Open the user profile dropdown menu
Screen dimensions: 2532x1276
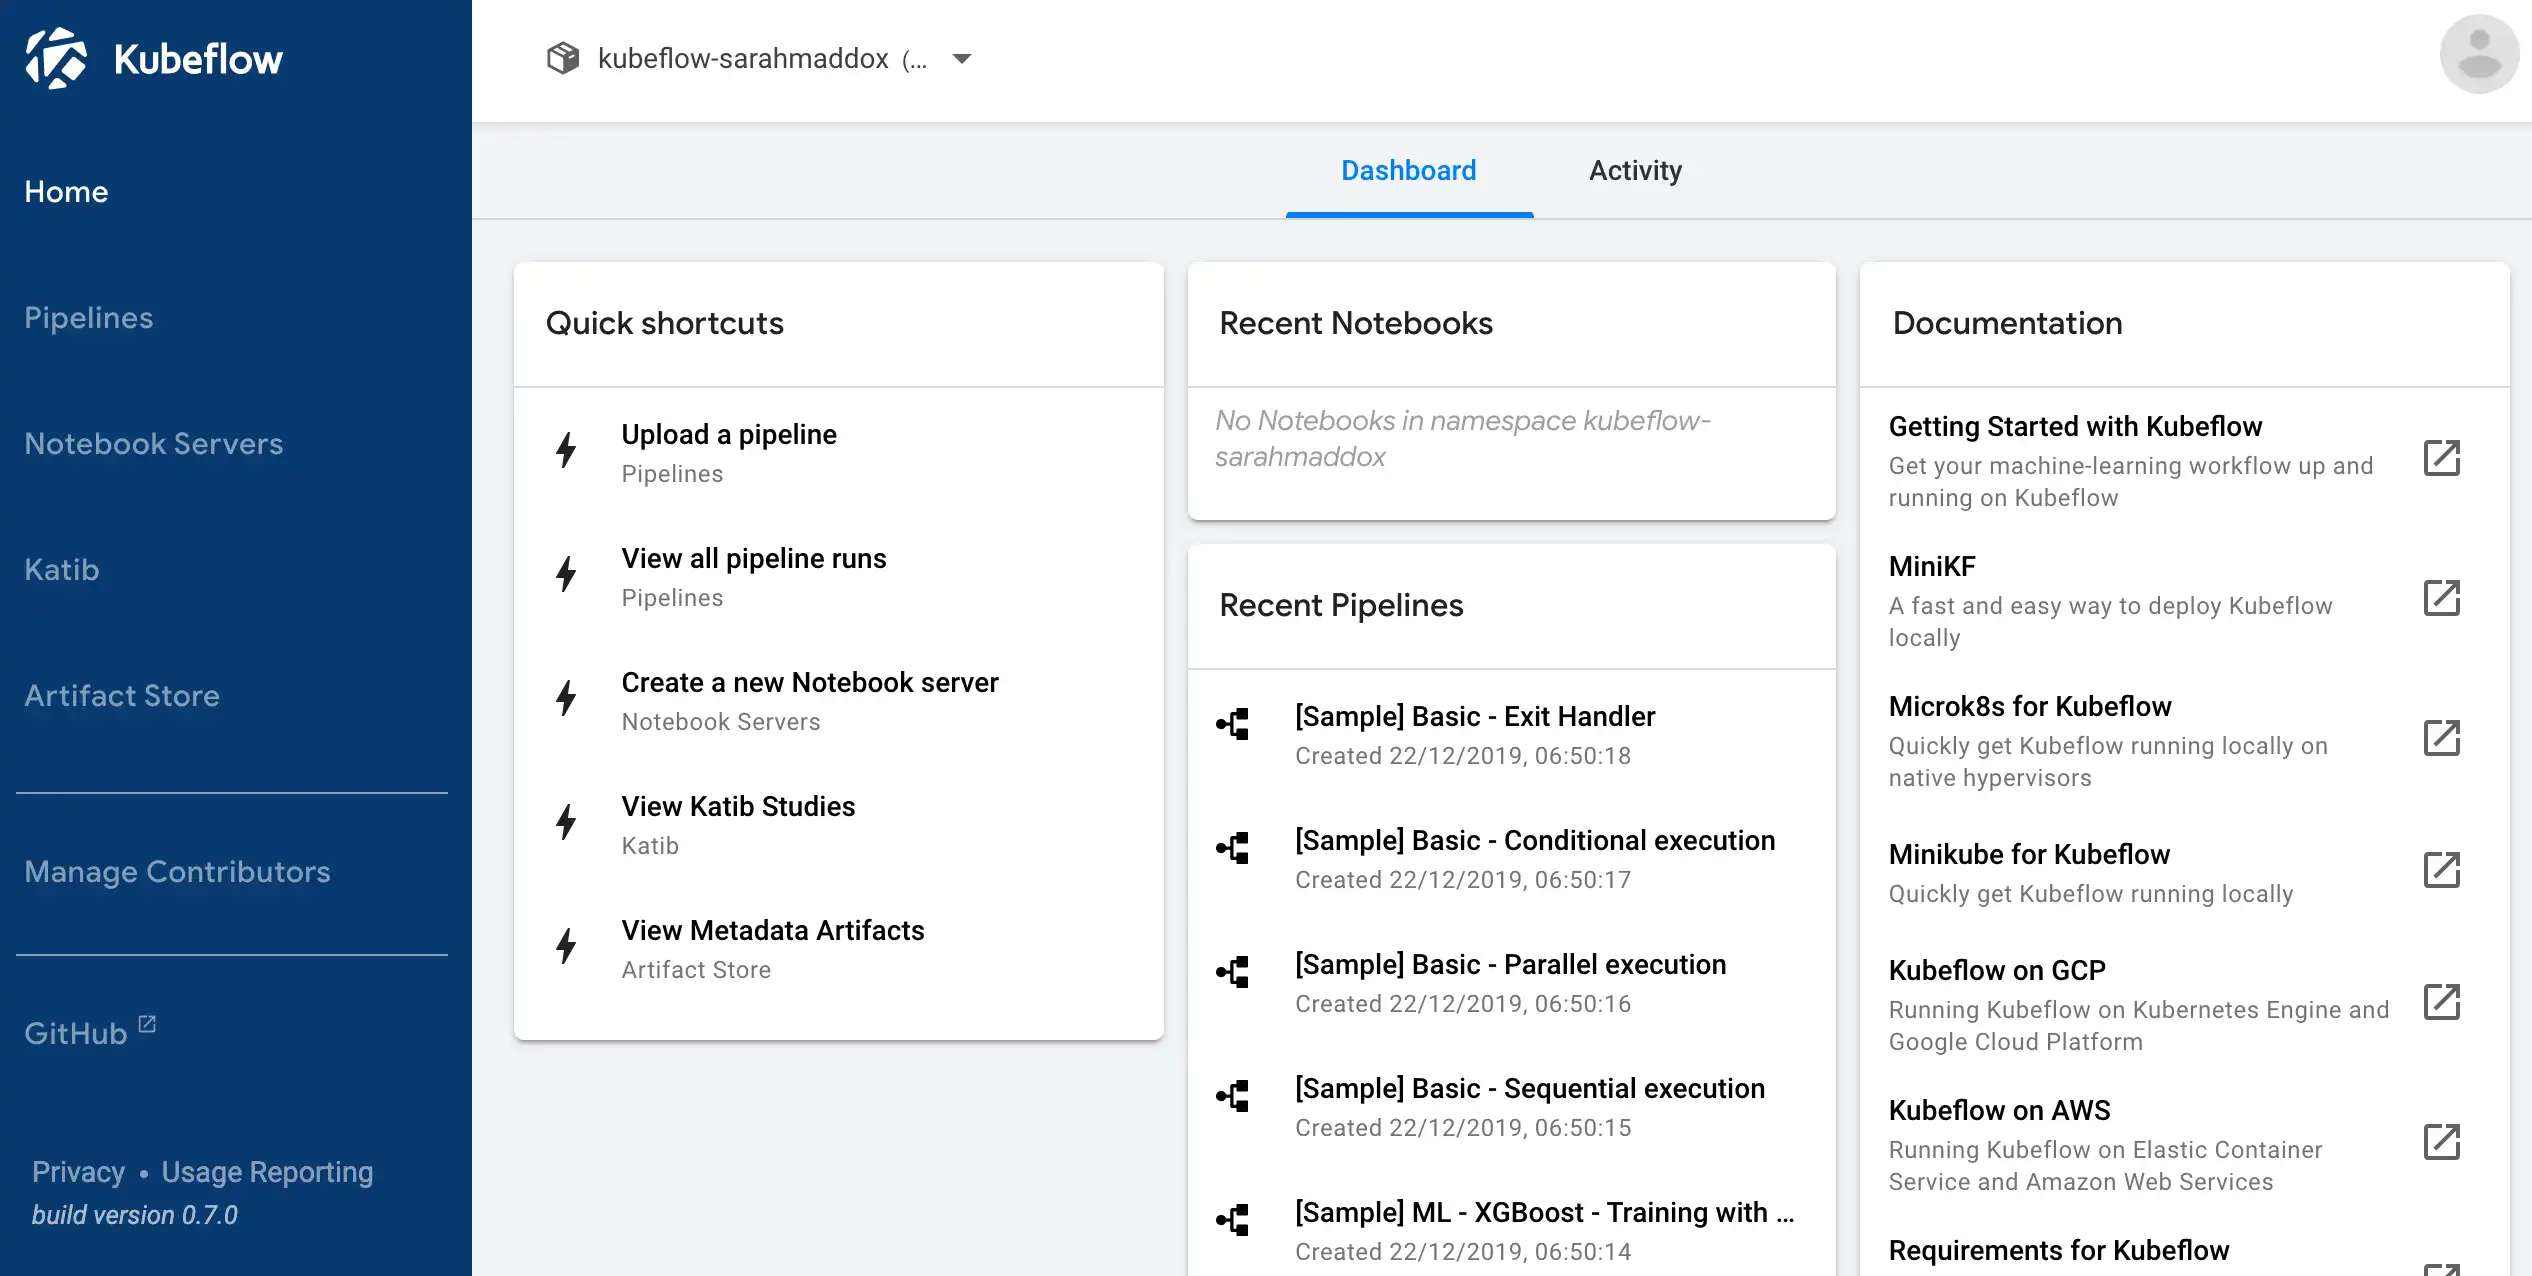[2475, 59]
